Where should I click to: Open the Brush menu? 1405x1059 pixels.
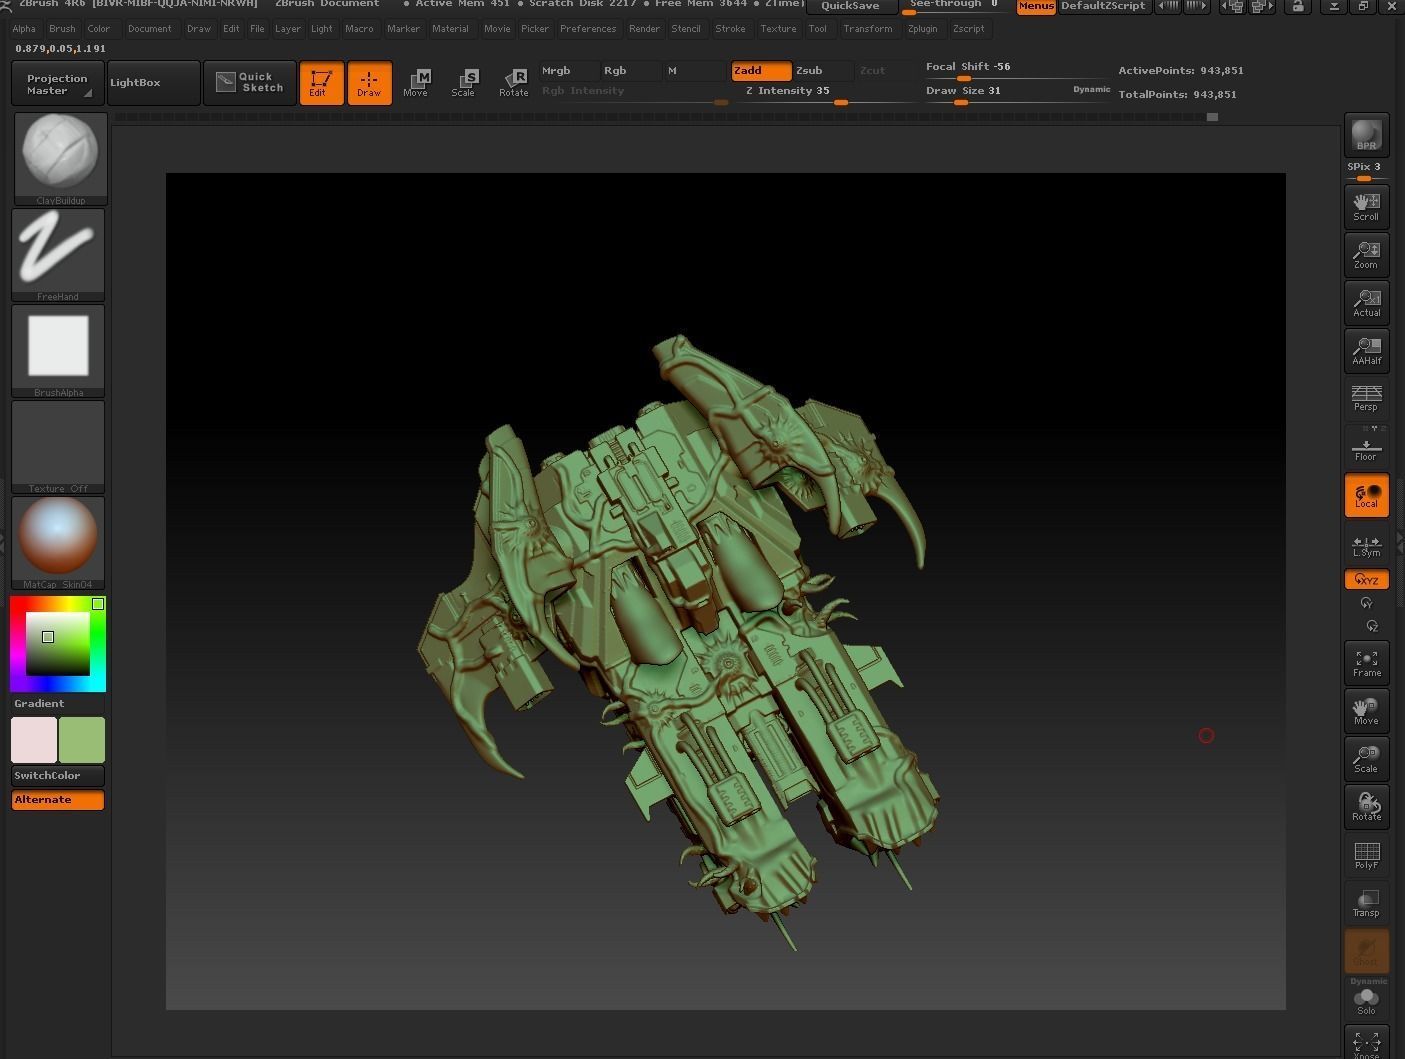62,29
